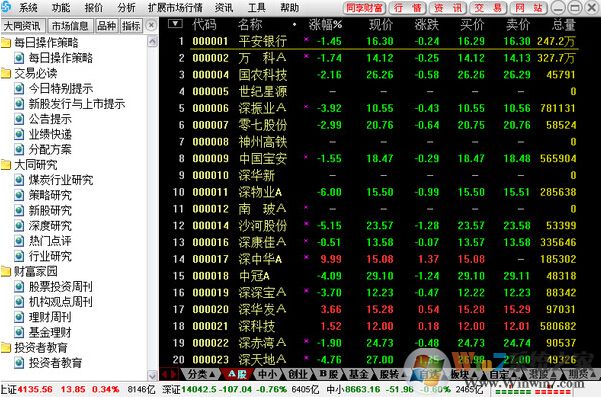Click document icon beside 机构观点周刊
The image size is (601, 397).
(x=19, y=302)
